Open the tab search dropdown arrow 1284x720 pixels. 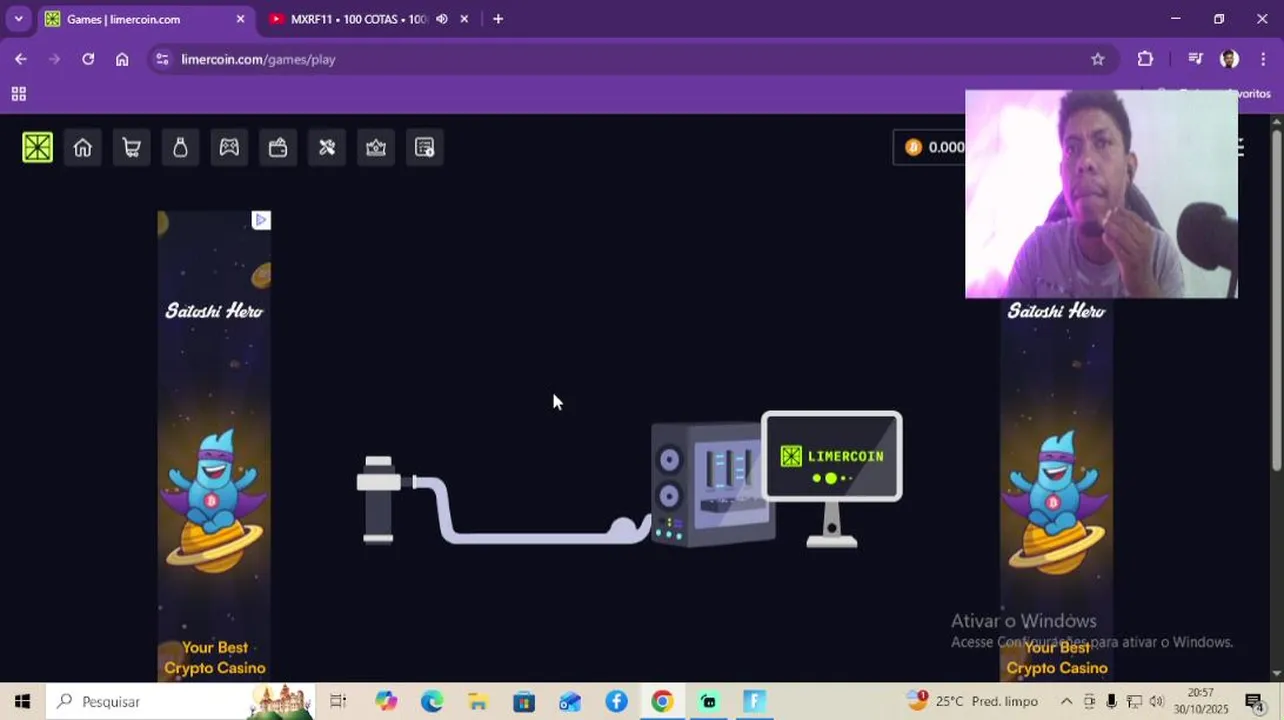coord(18,19)
